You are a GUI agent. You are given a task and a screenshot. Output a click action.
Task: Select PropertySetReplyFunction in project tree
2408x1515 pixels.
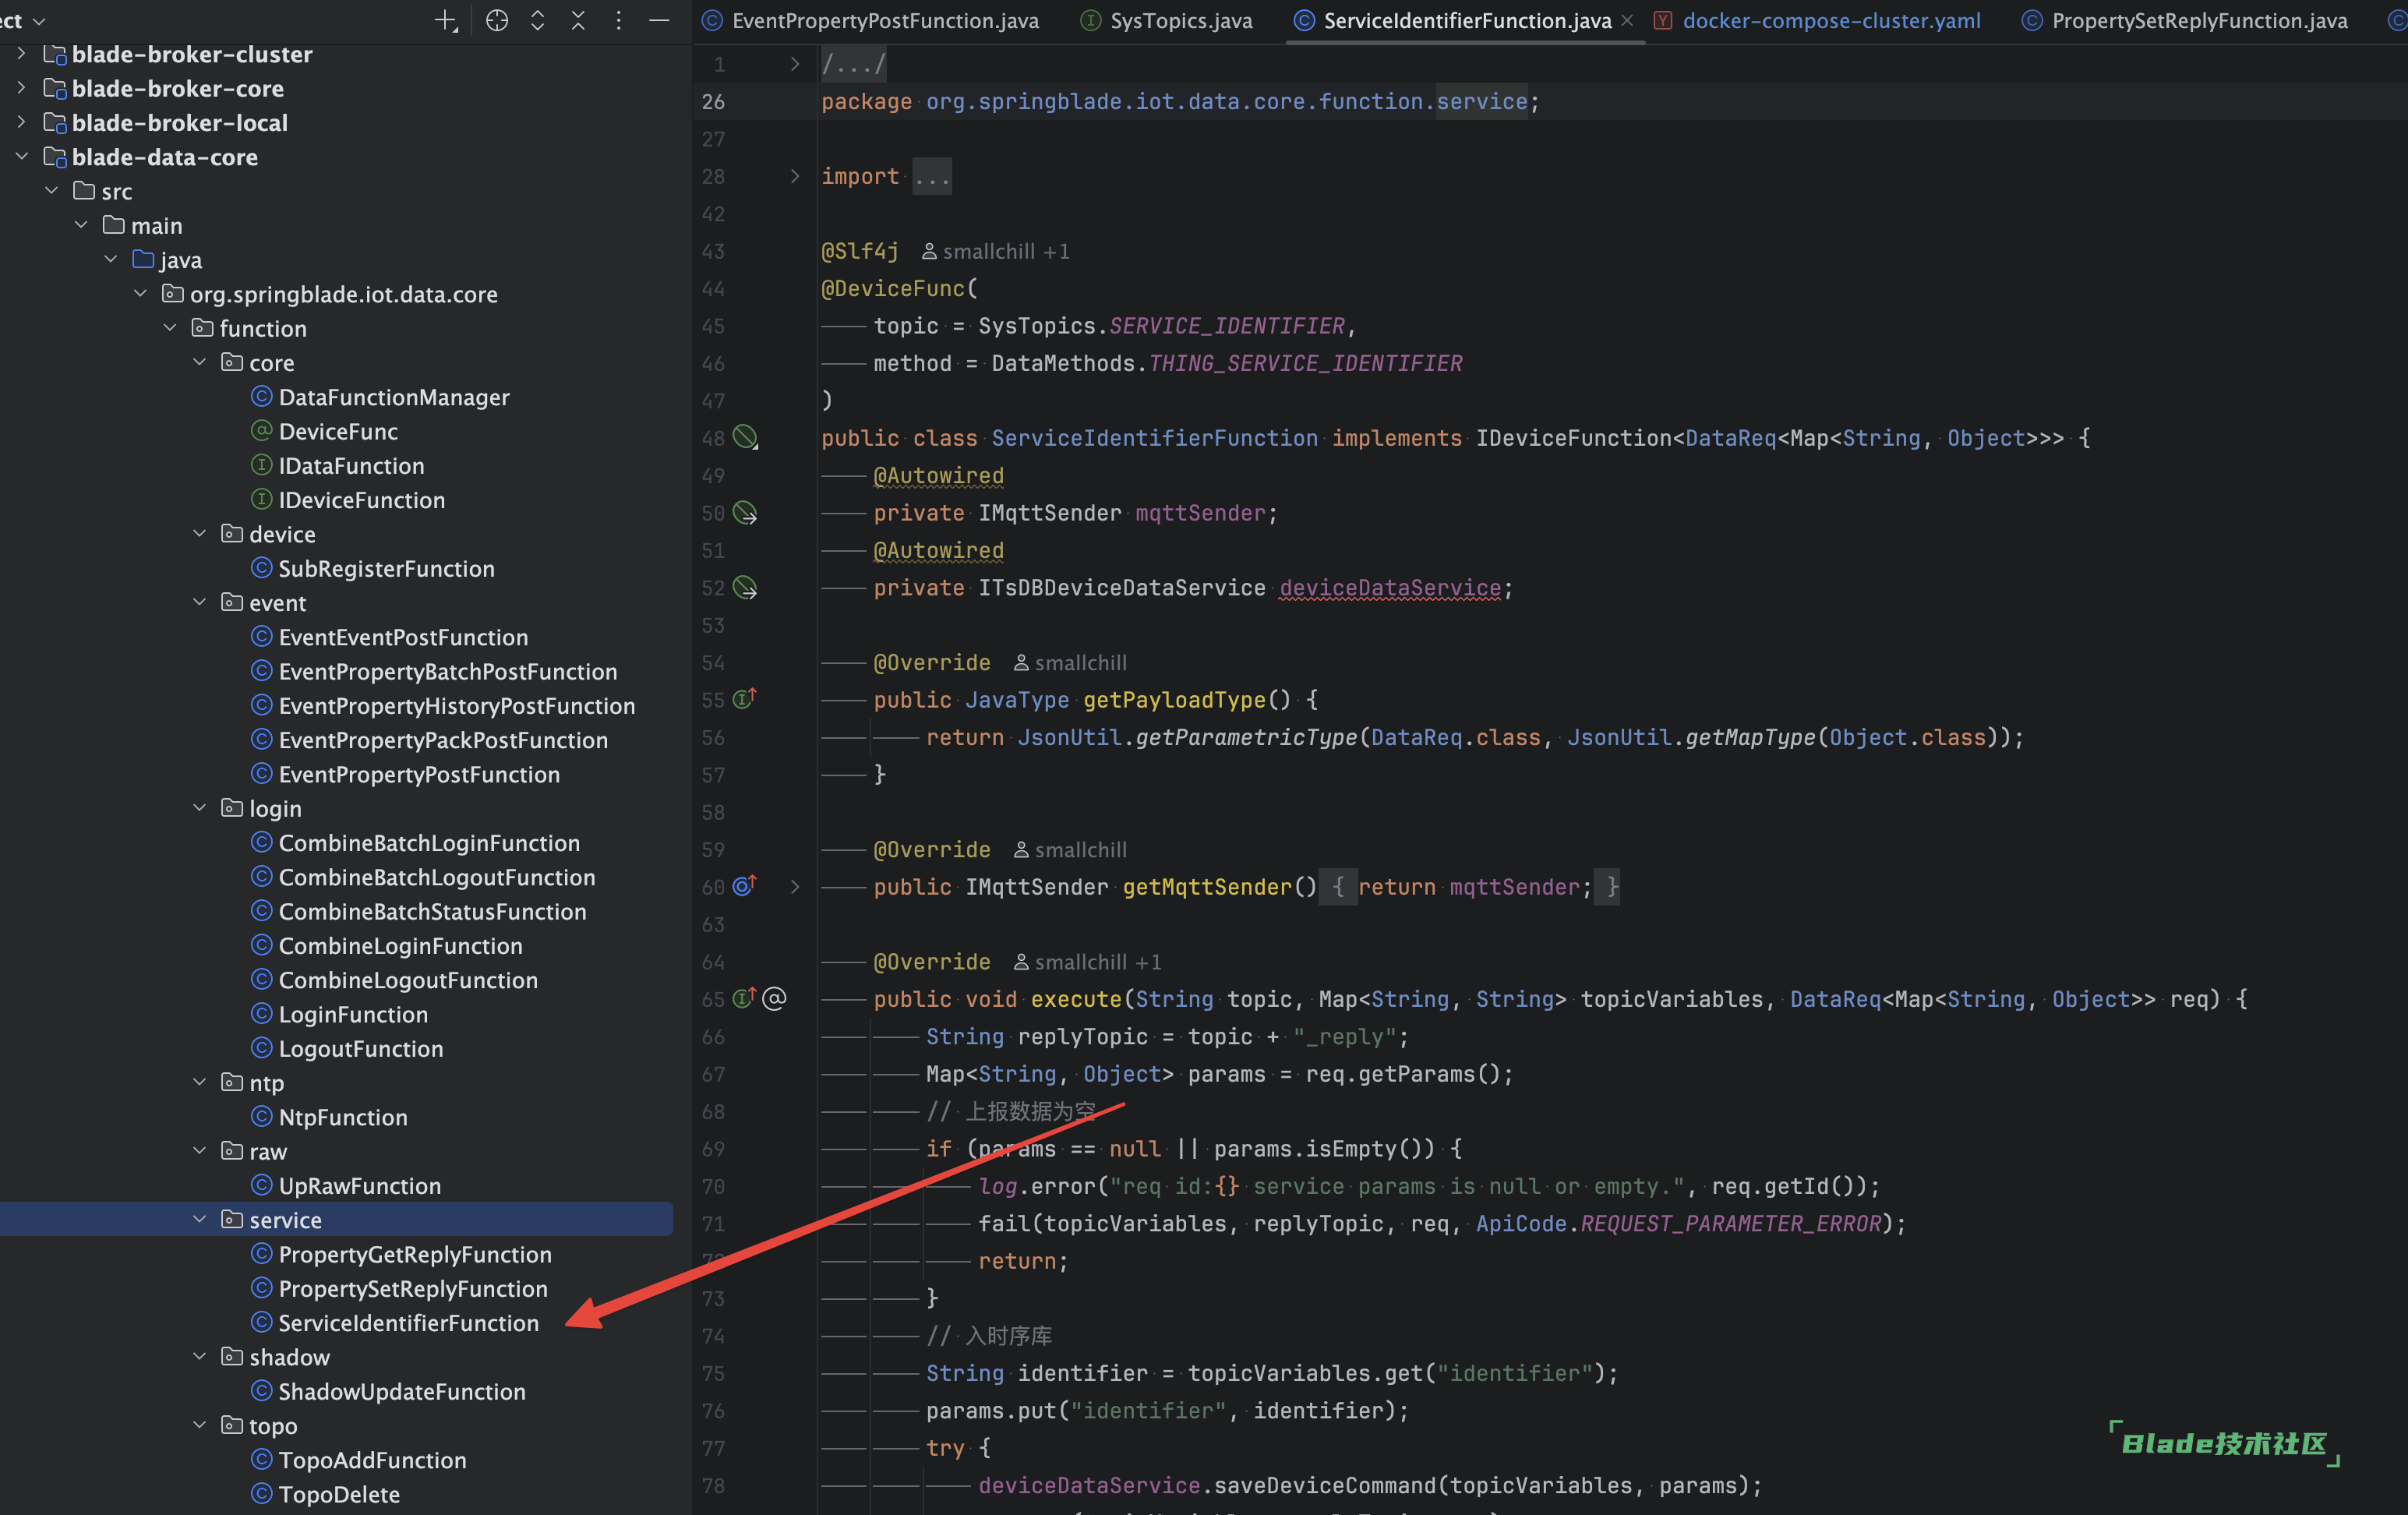pos(413,1288)
